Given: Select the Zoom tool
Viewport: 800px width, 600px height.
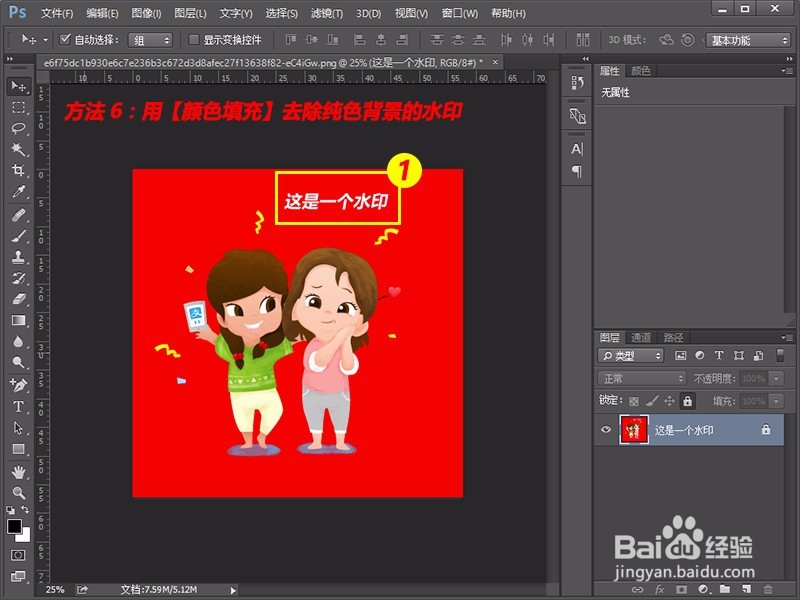Looking at the screenshot, I should tap(18, 493).
